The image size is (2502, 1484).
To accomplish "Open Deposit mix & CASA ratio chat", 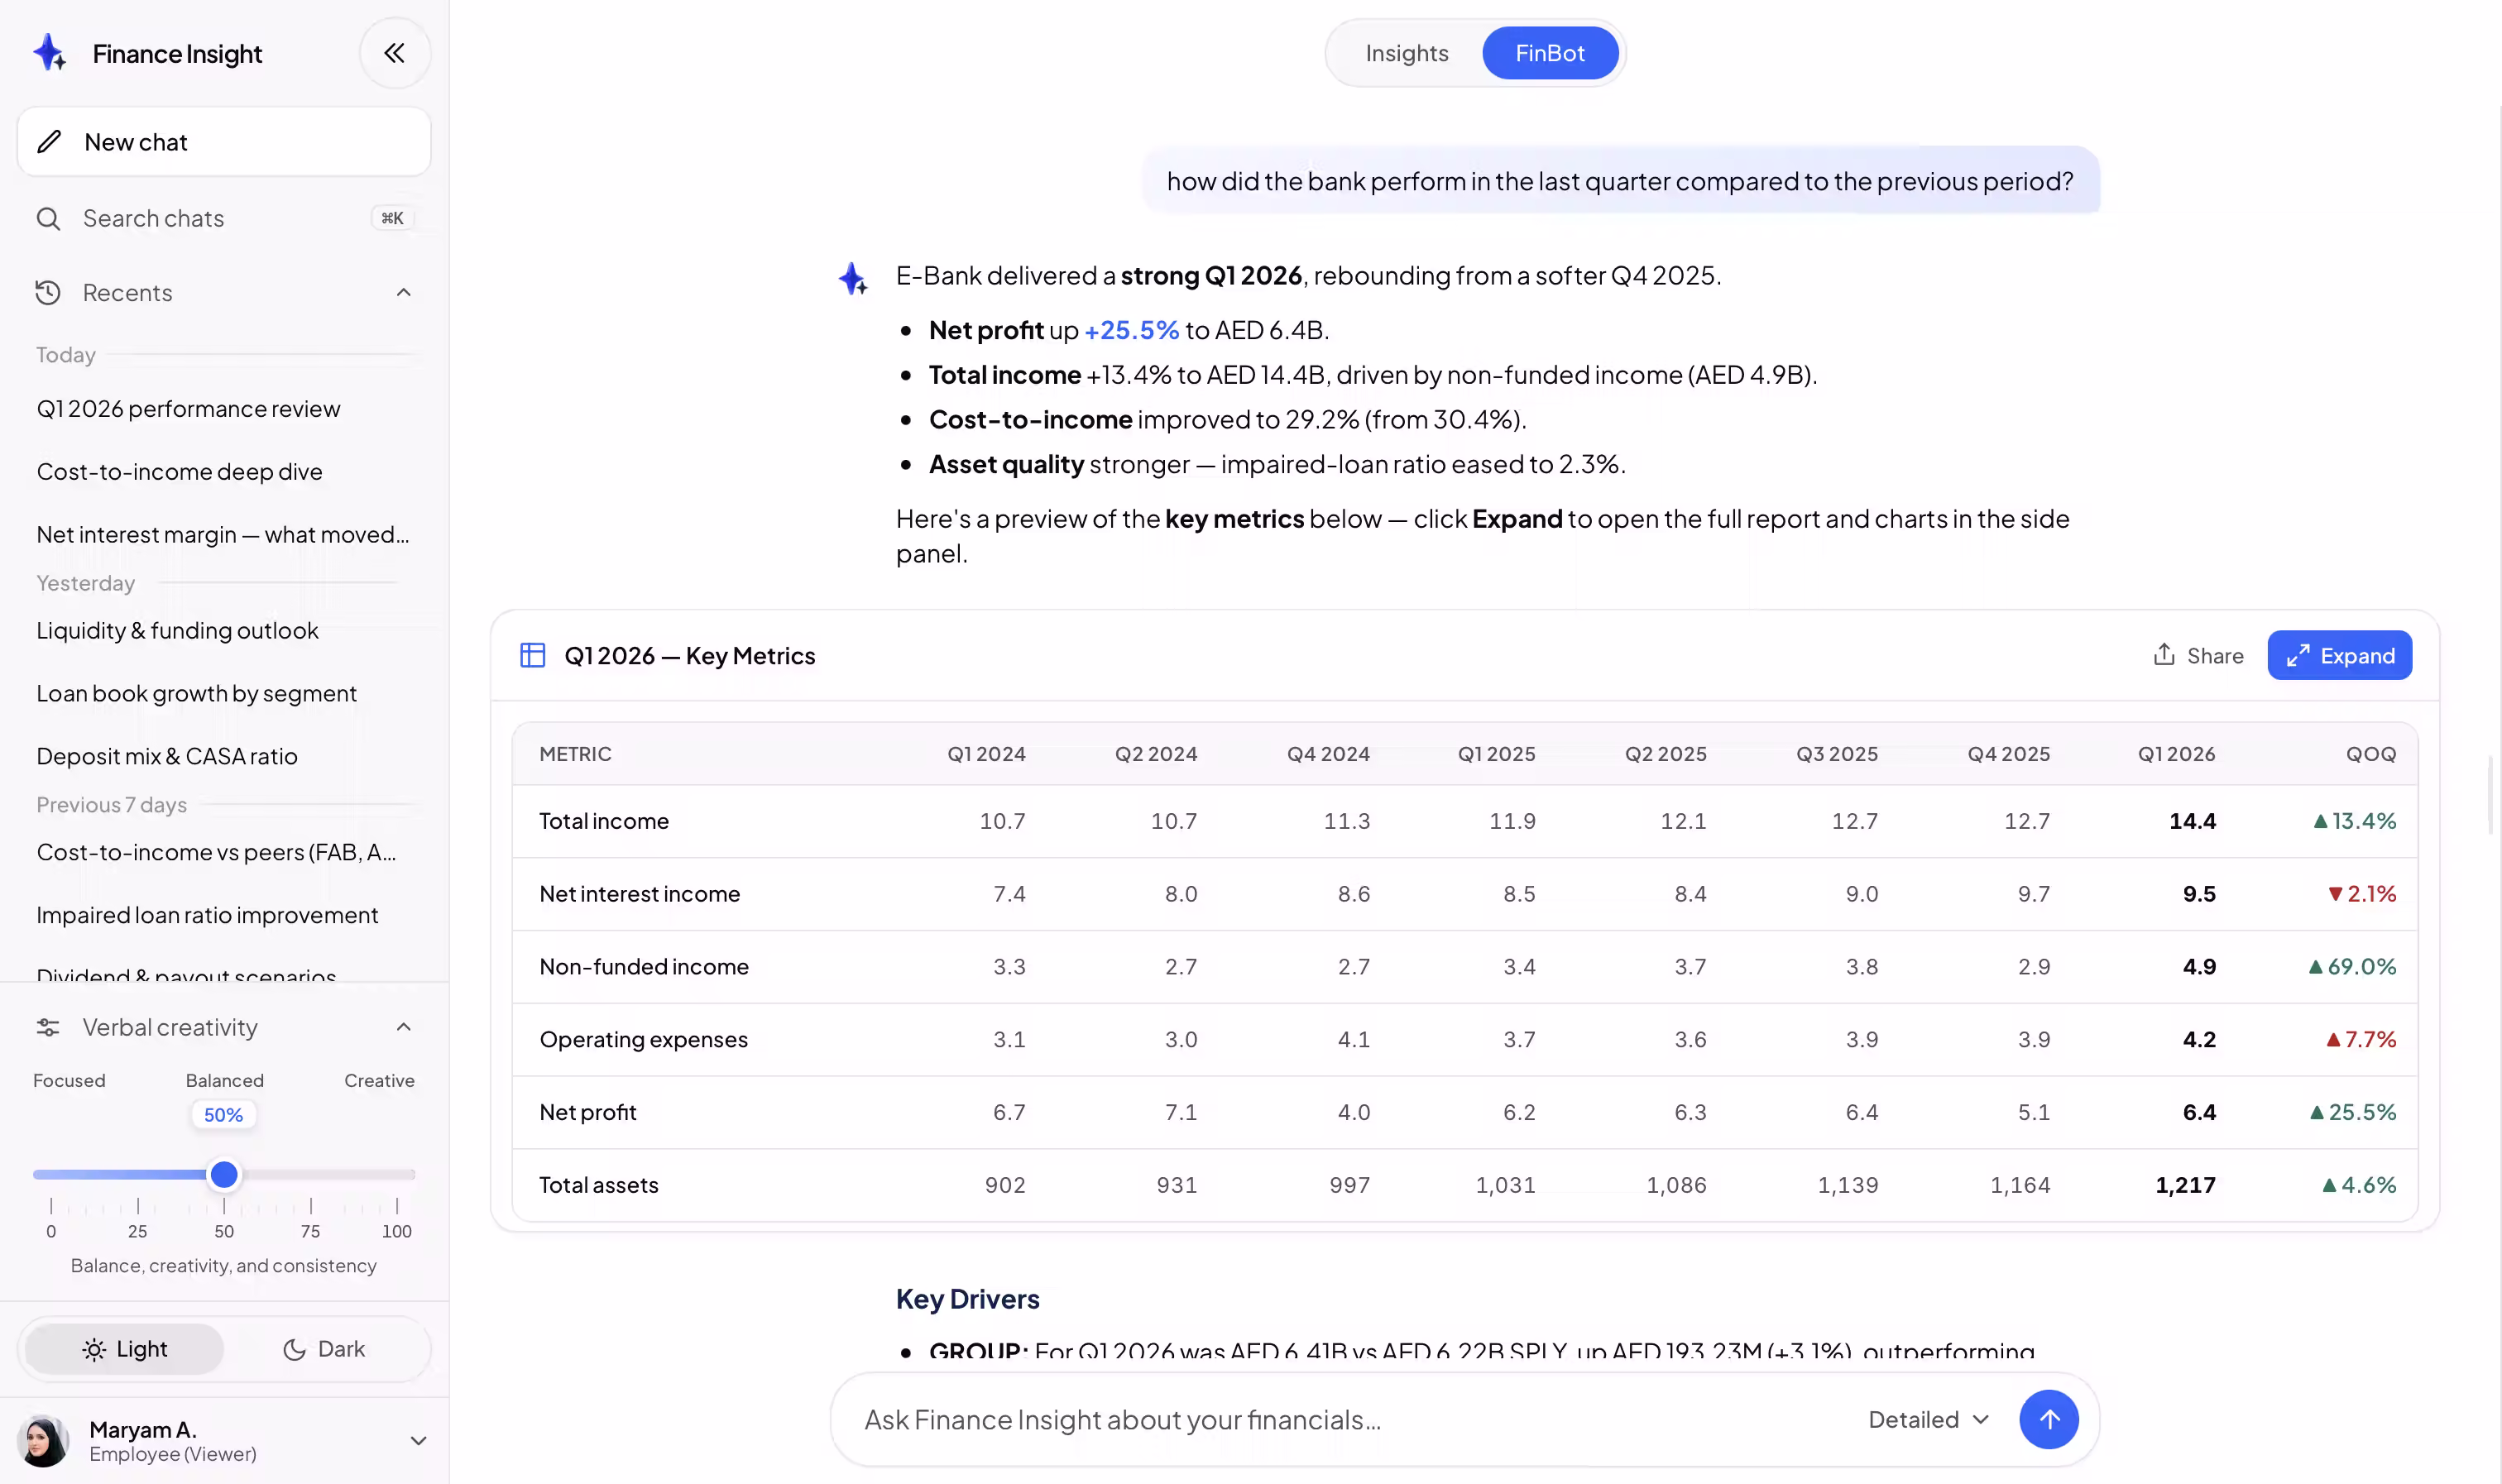I will click(167, 756).
